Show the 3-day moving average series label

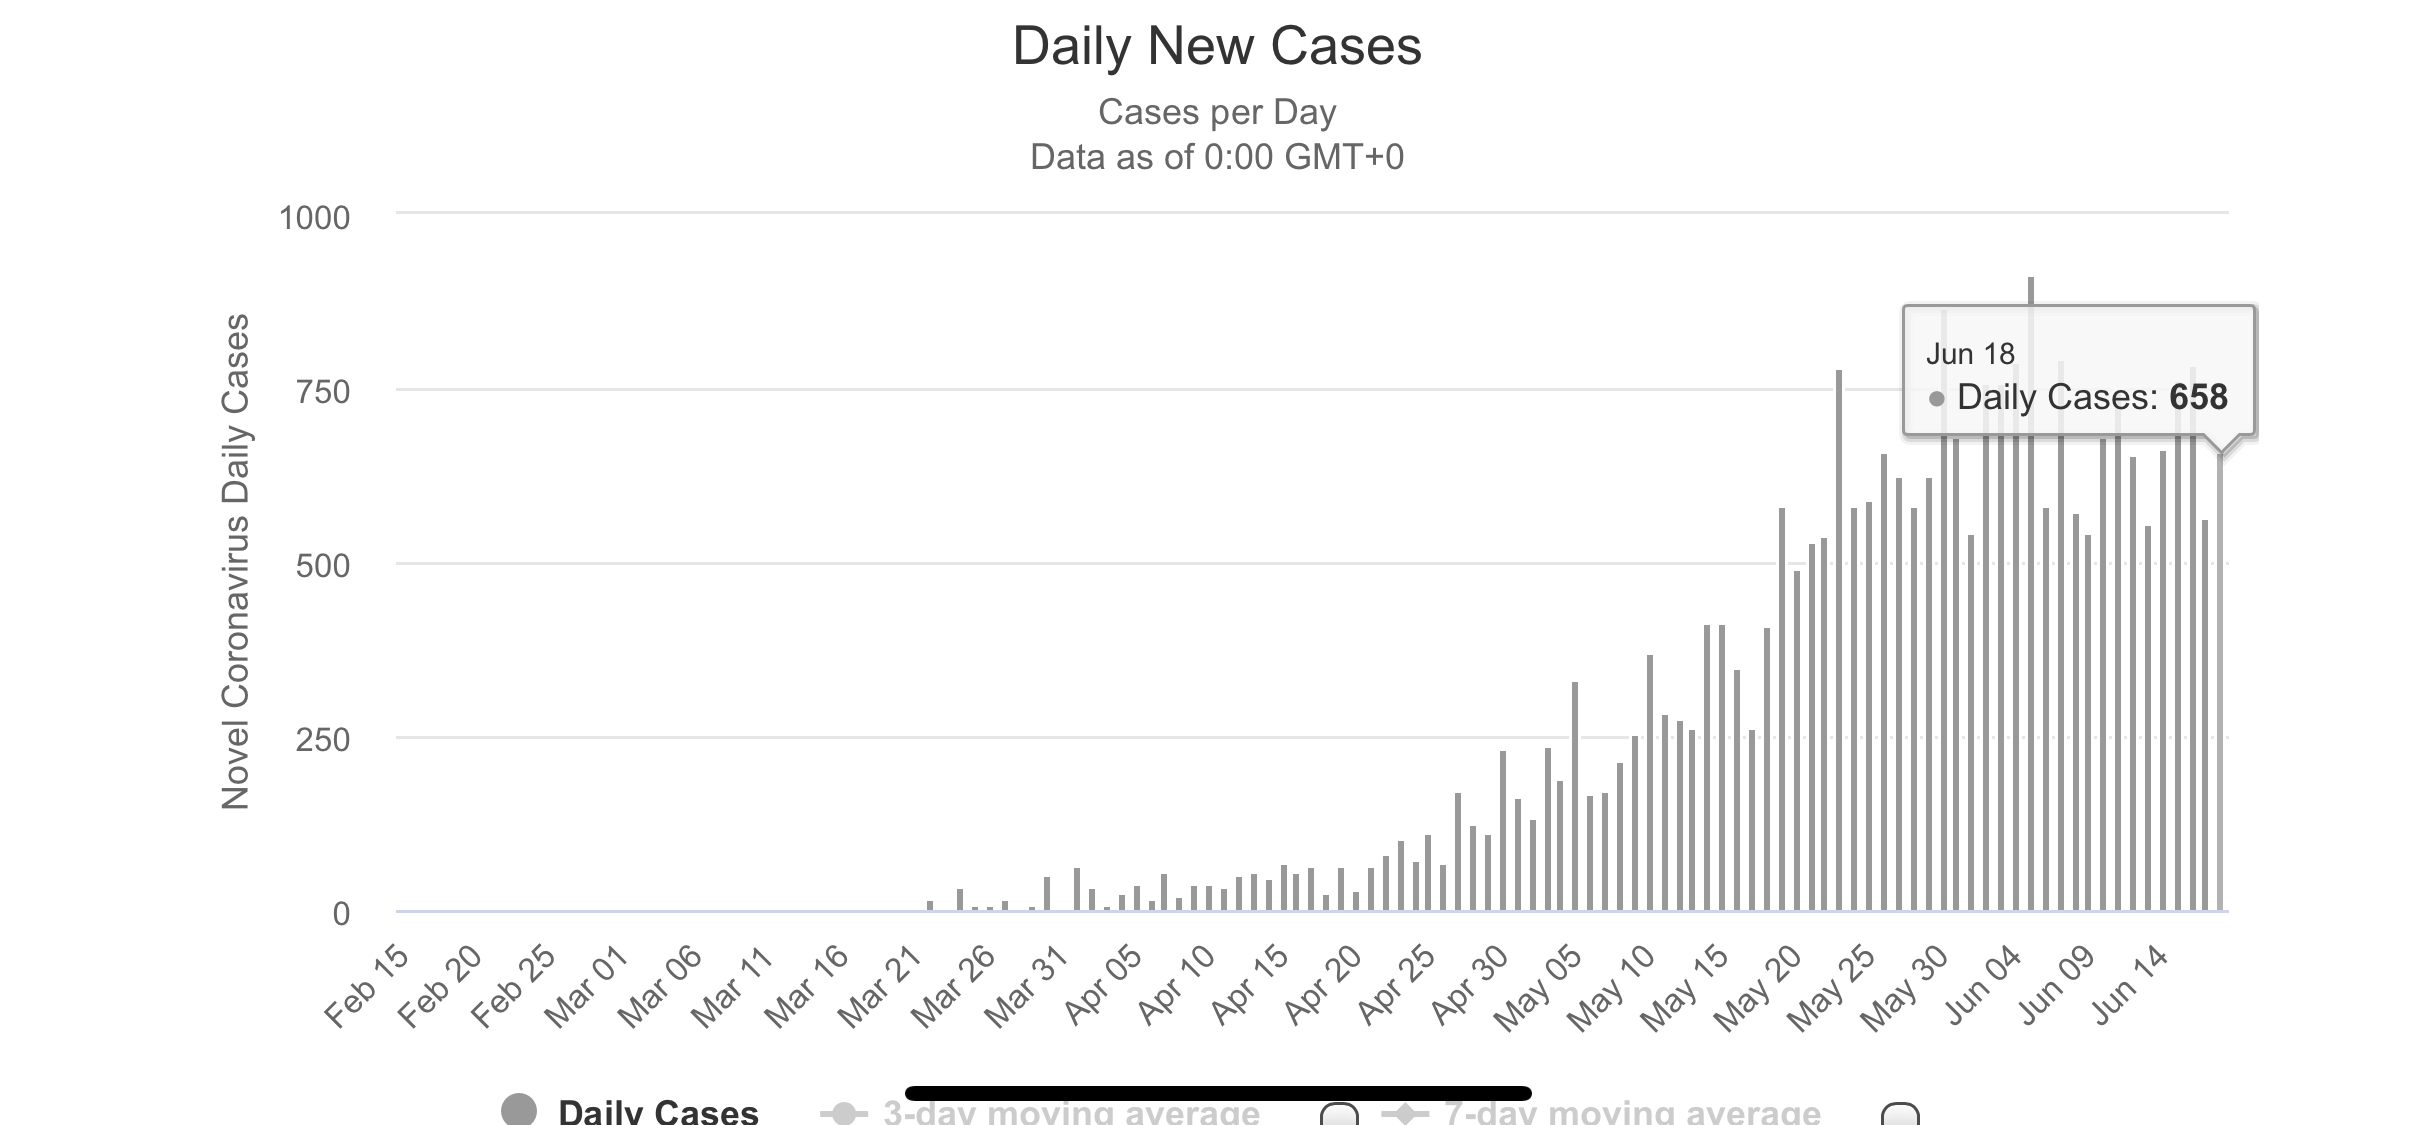pos(1071,1113)
